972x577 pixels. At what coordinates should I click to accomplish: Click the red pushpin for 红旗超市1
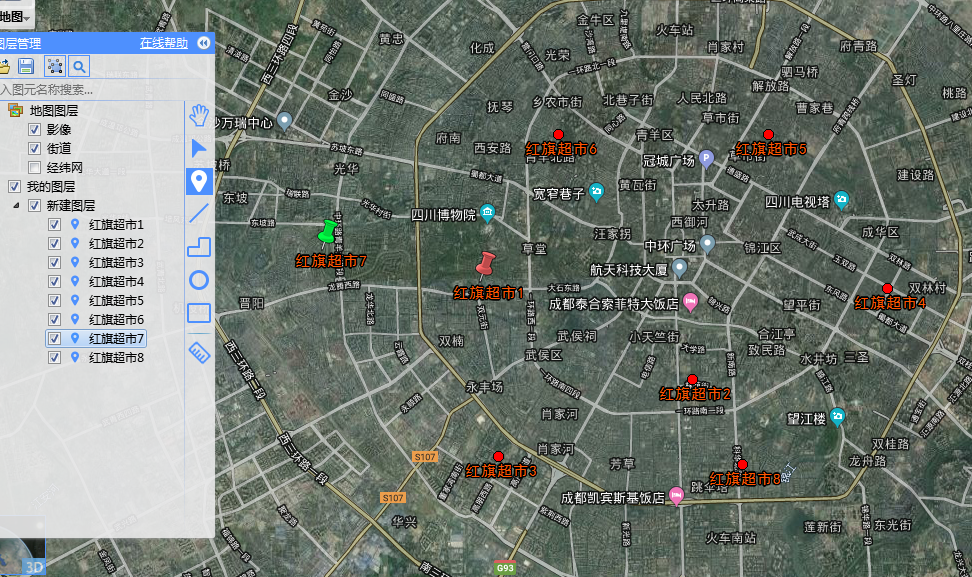[485, 265]
